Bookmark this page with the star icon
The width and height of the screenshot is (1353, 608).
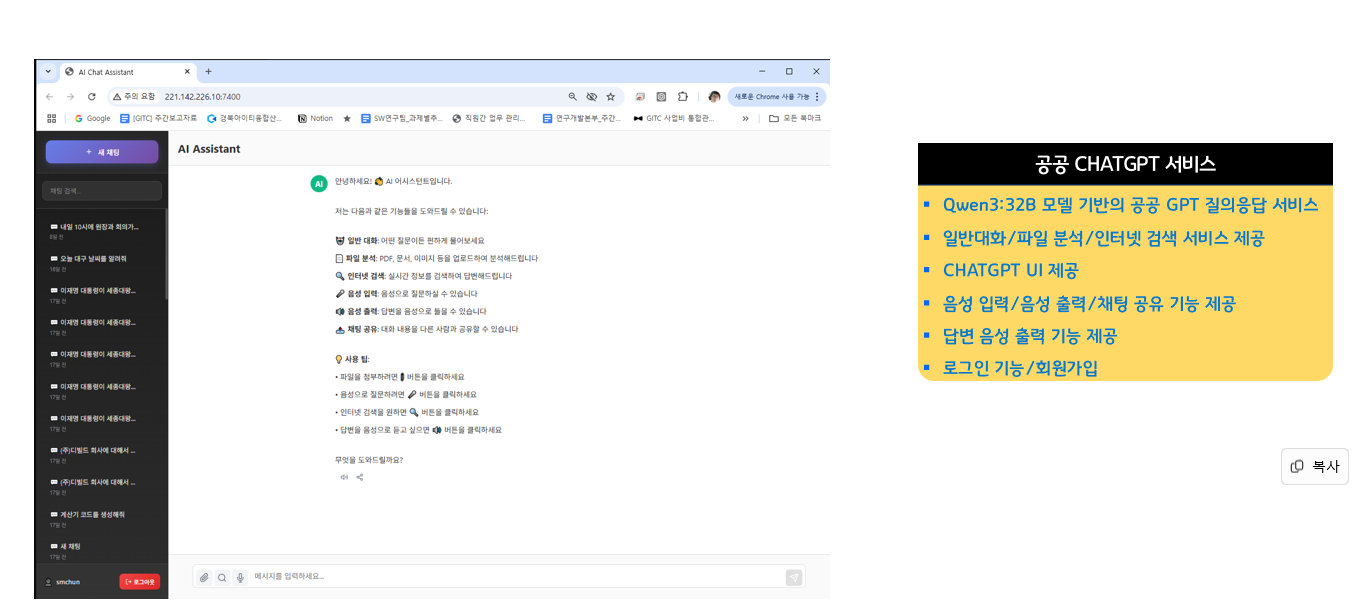(610, 97)
